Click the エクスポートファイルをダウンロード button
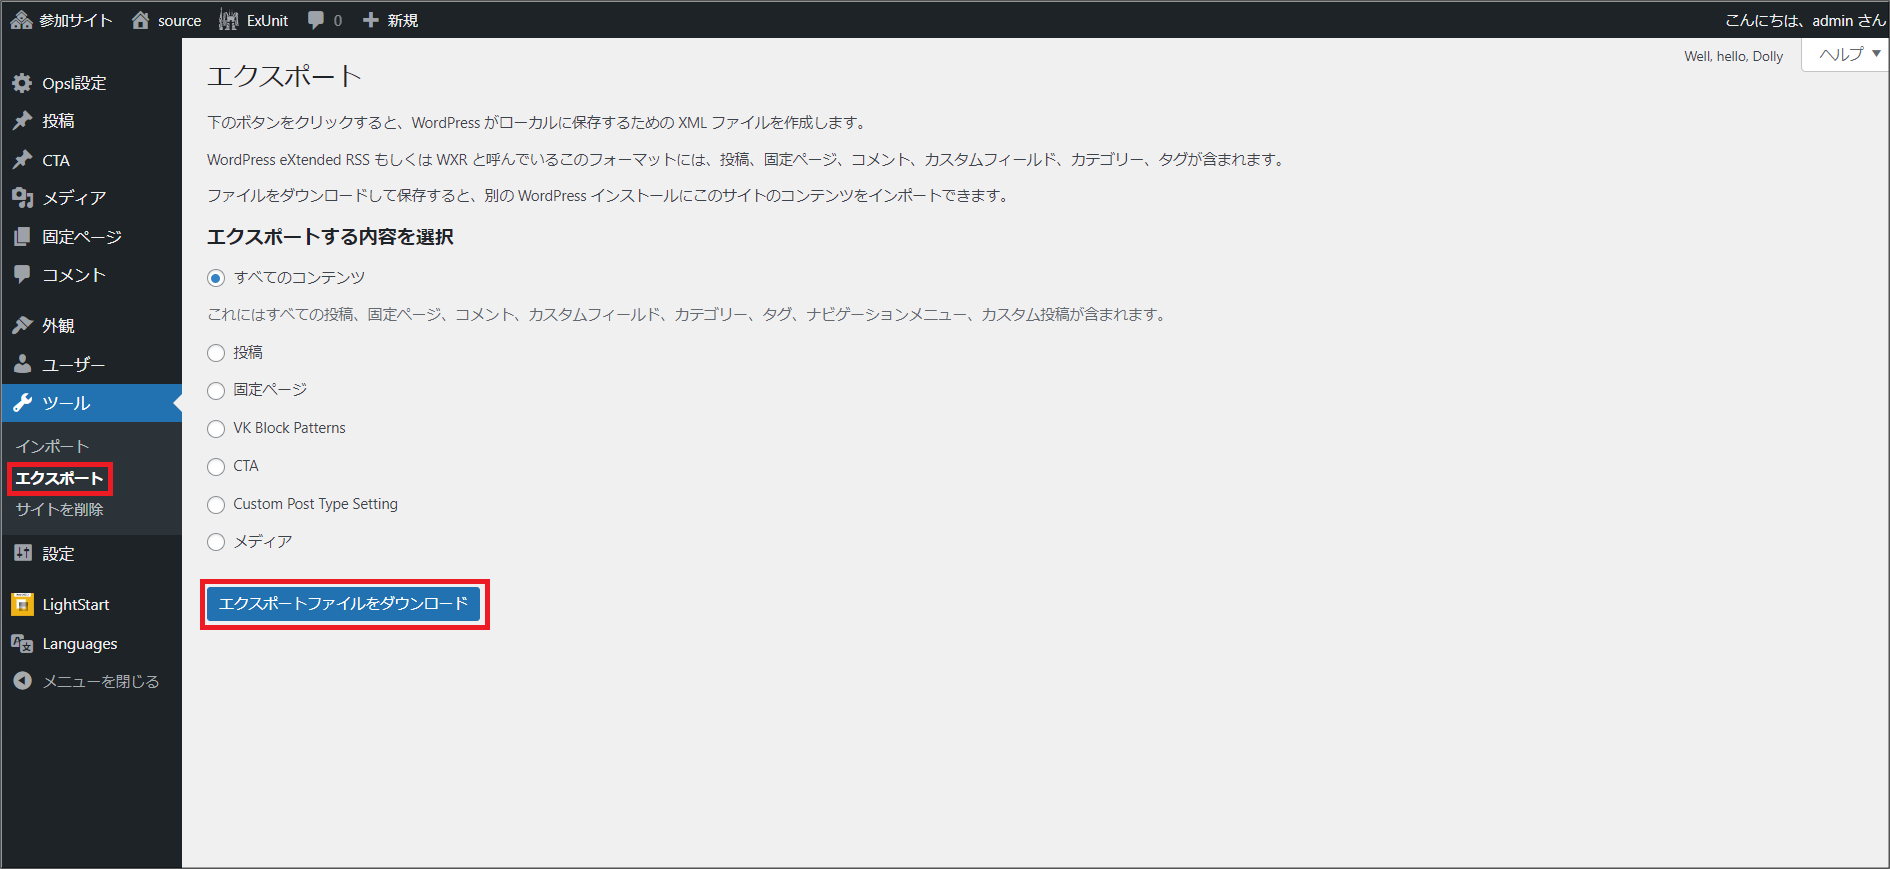1890x869 pixels. point(344,604)
